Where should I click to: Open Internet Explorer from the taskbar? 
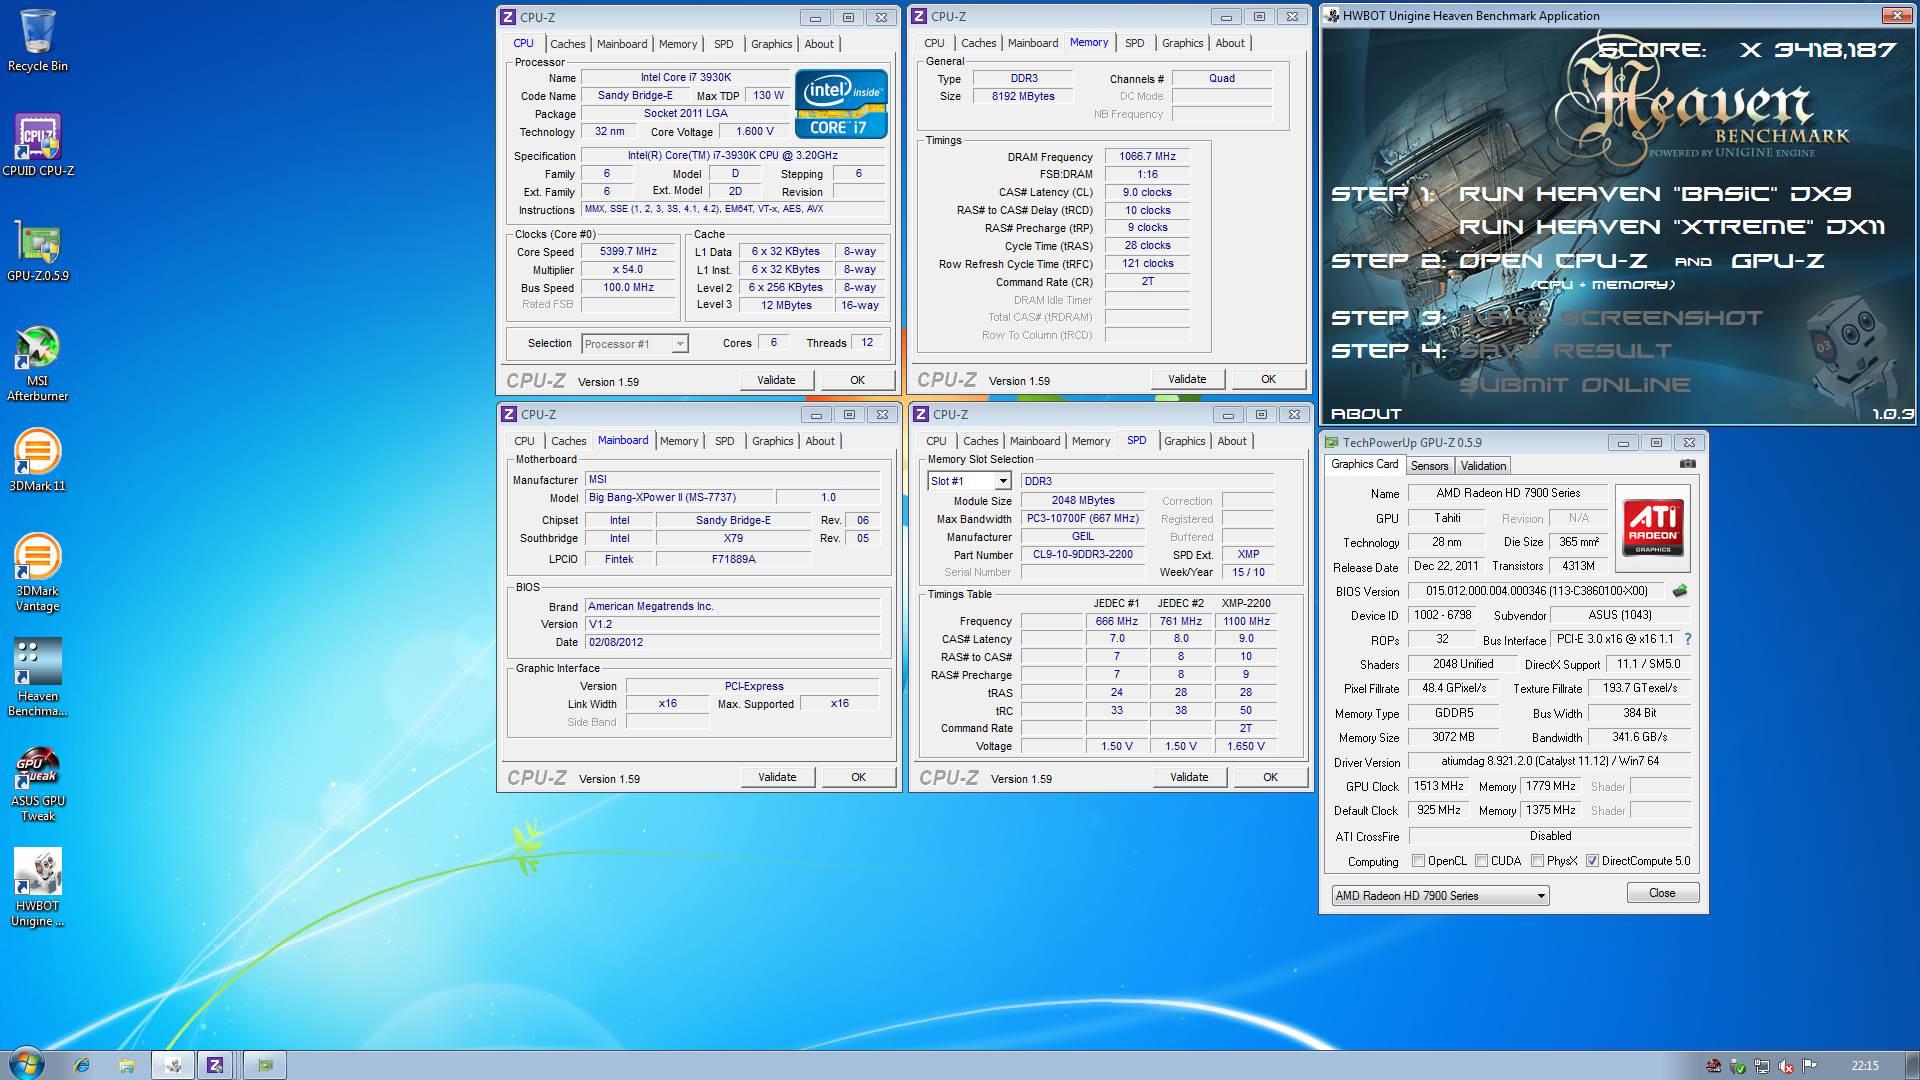coord(82,1065)
